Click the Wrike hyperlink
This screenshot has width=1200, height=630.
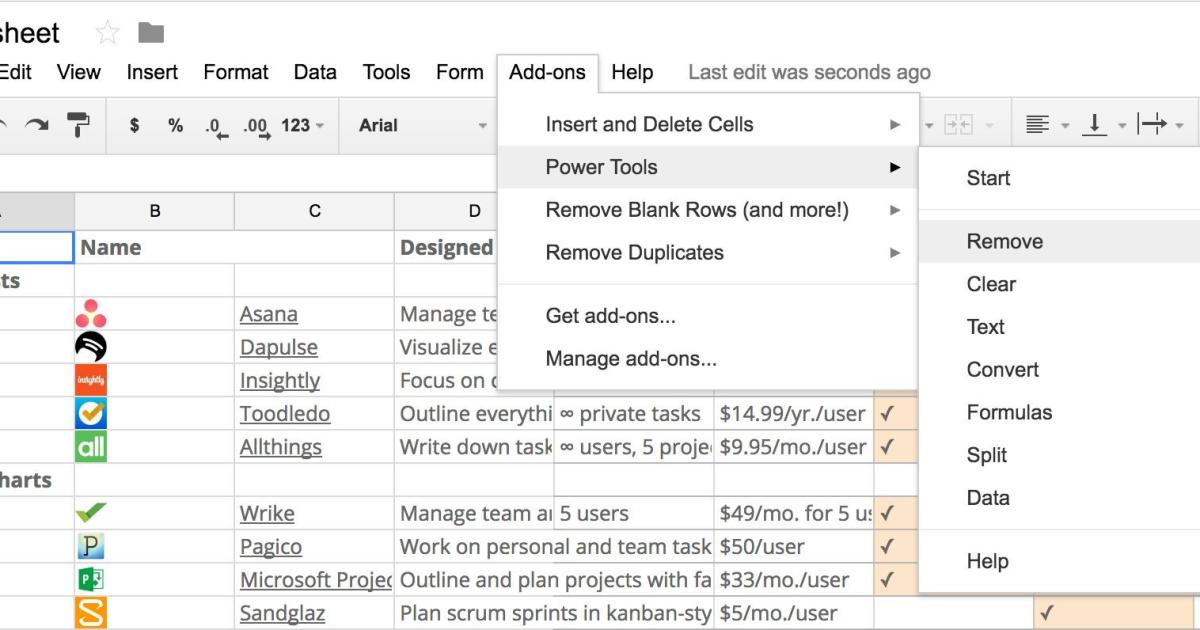click(267, 513)
